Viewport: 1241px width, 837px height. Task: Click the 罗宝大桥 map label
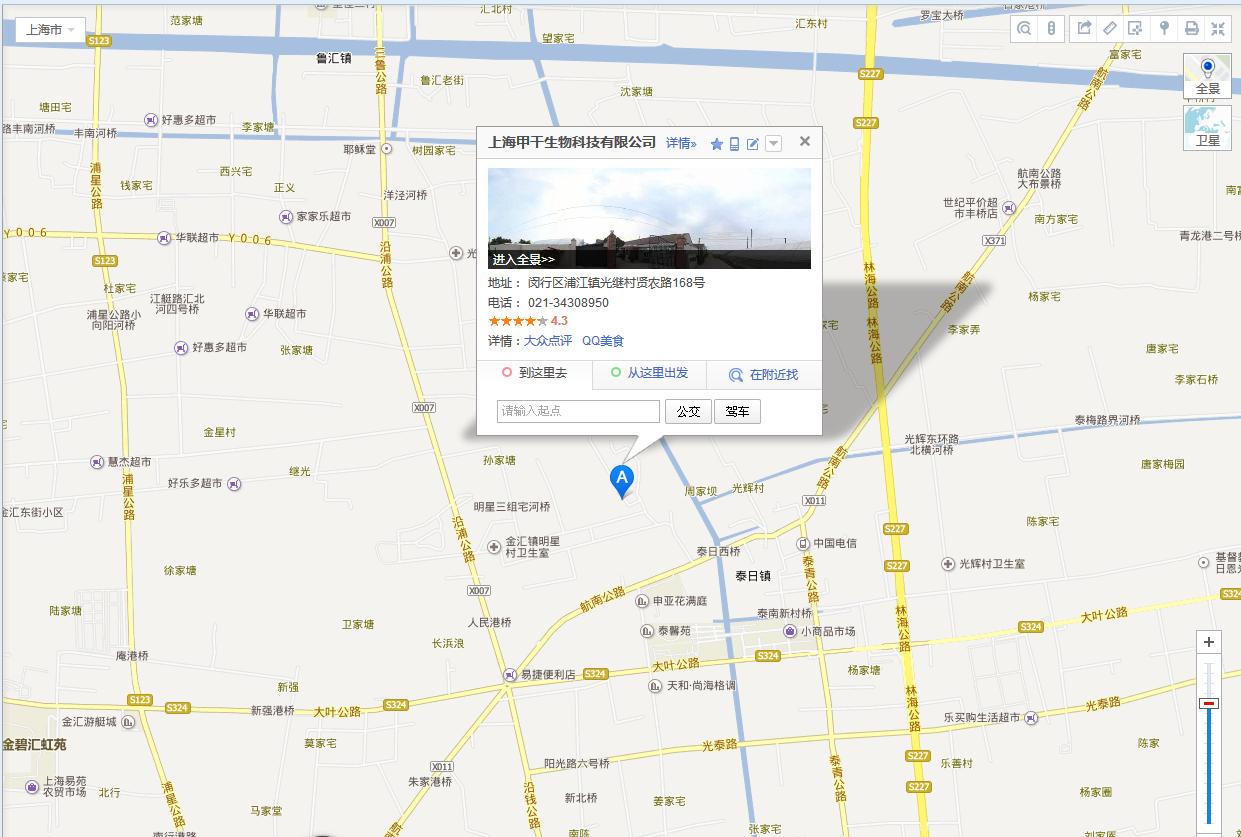[x=942, y=16]
